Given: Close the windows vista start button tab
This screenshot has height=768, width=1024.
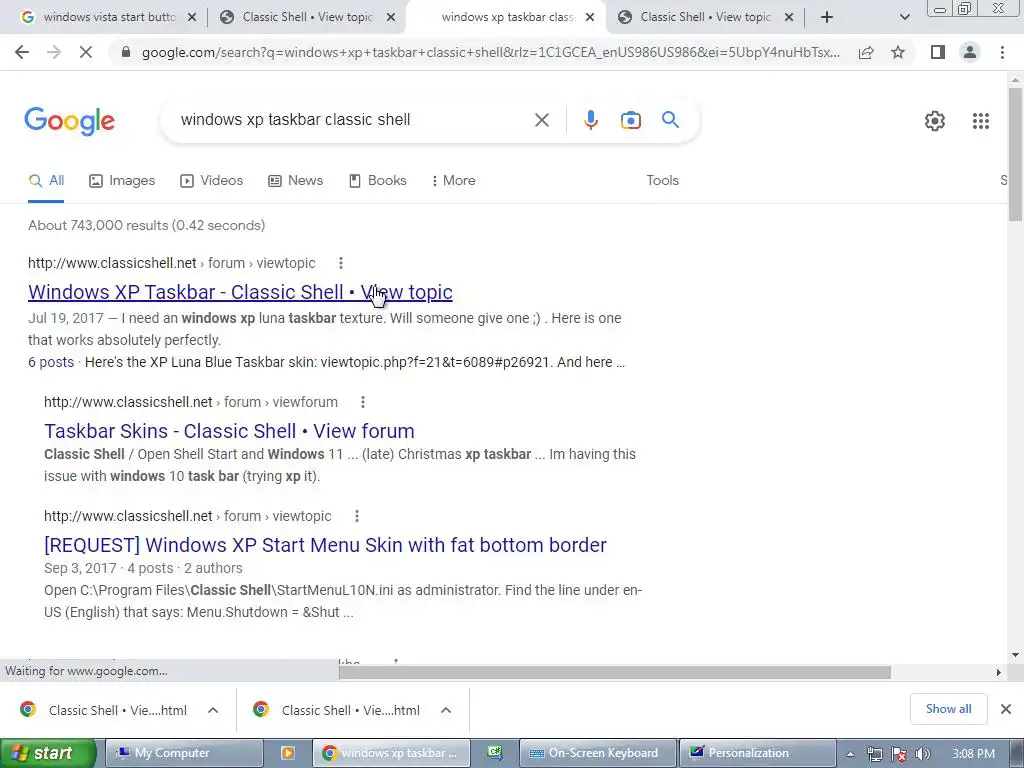Looking at the screenshot, I should 192,18.
